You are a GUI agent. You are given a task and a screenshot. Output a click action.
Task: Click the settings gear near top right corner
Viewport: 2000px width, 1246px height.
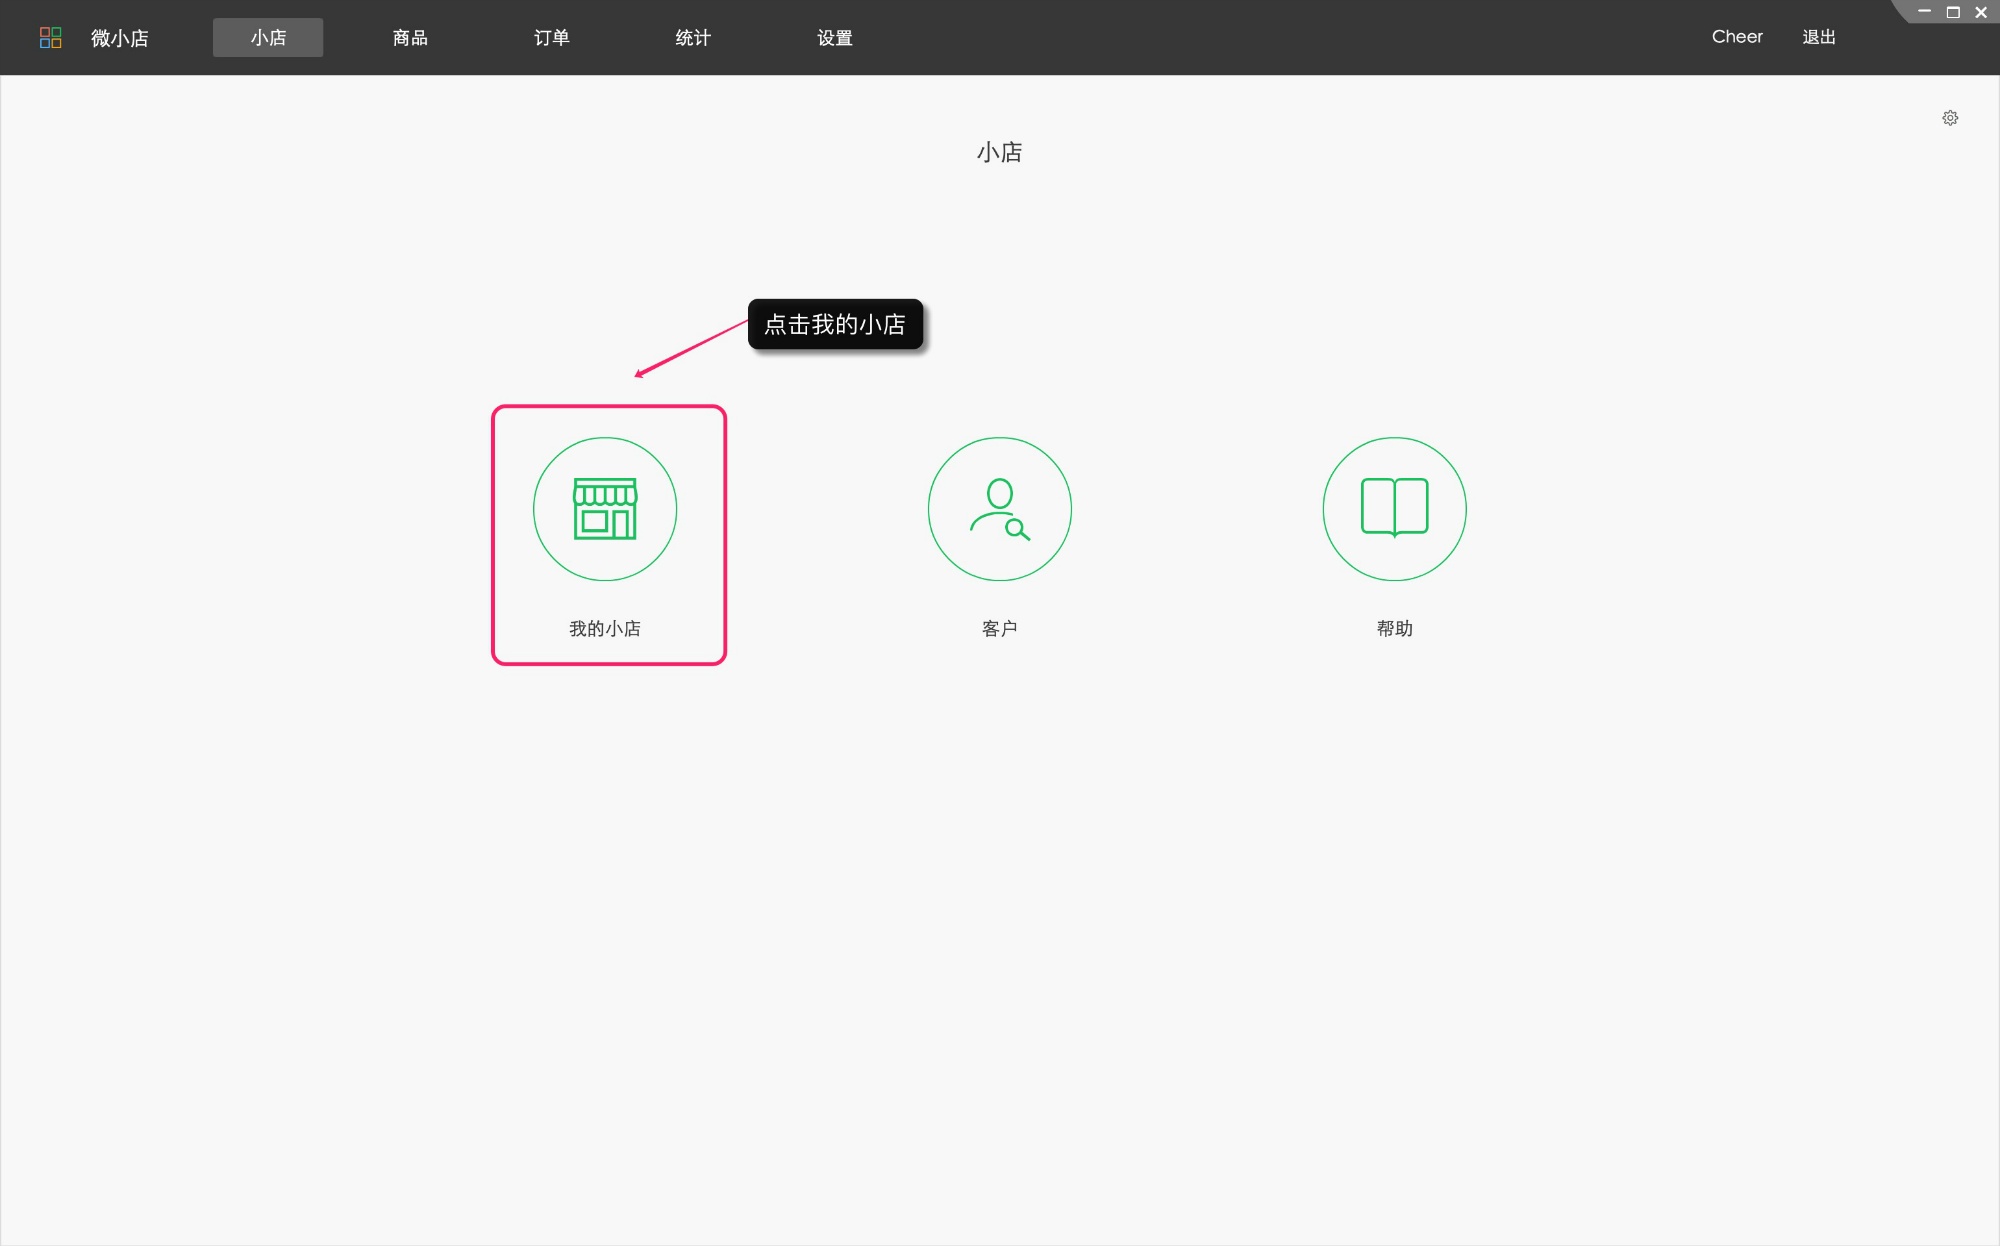(x=1950, y=117)
